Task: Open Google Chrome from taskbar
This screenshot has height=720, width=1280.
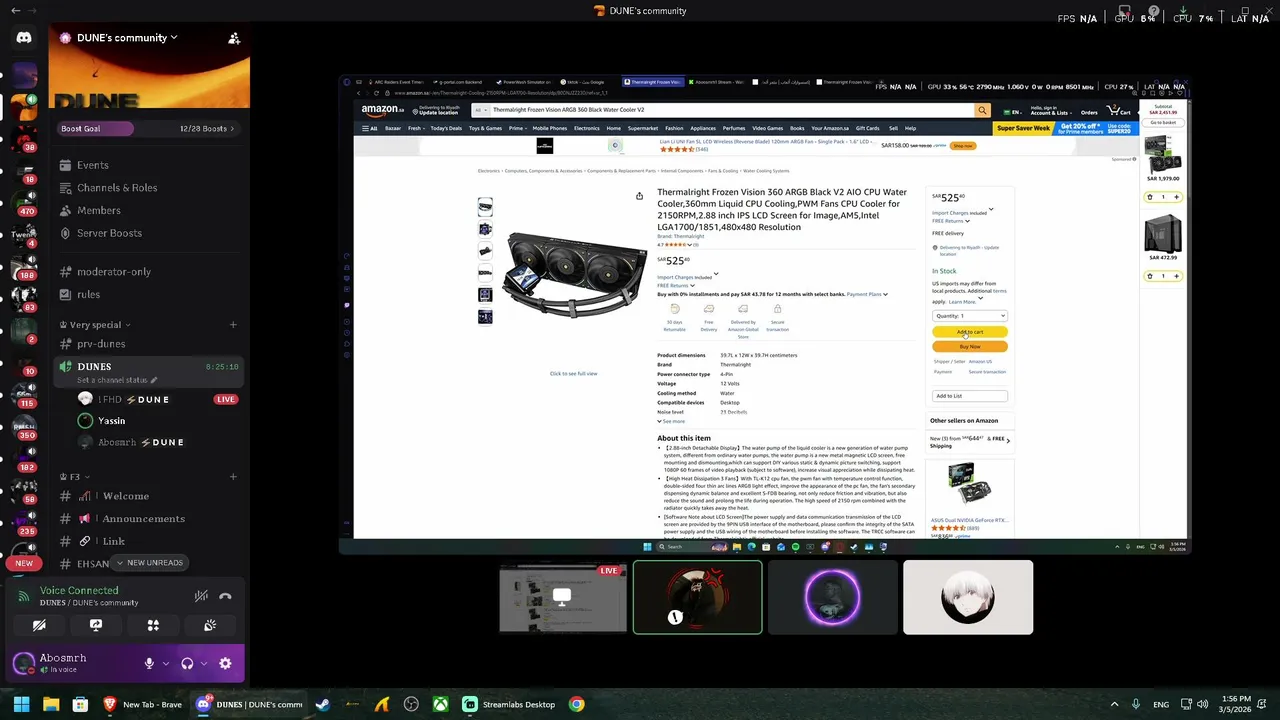Action: (x=577, y=704)
